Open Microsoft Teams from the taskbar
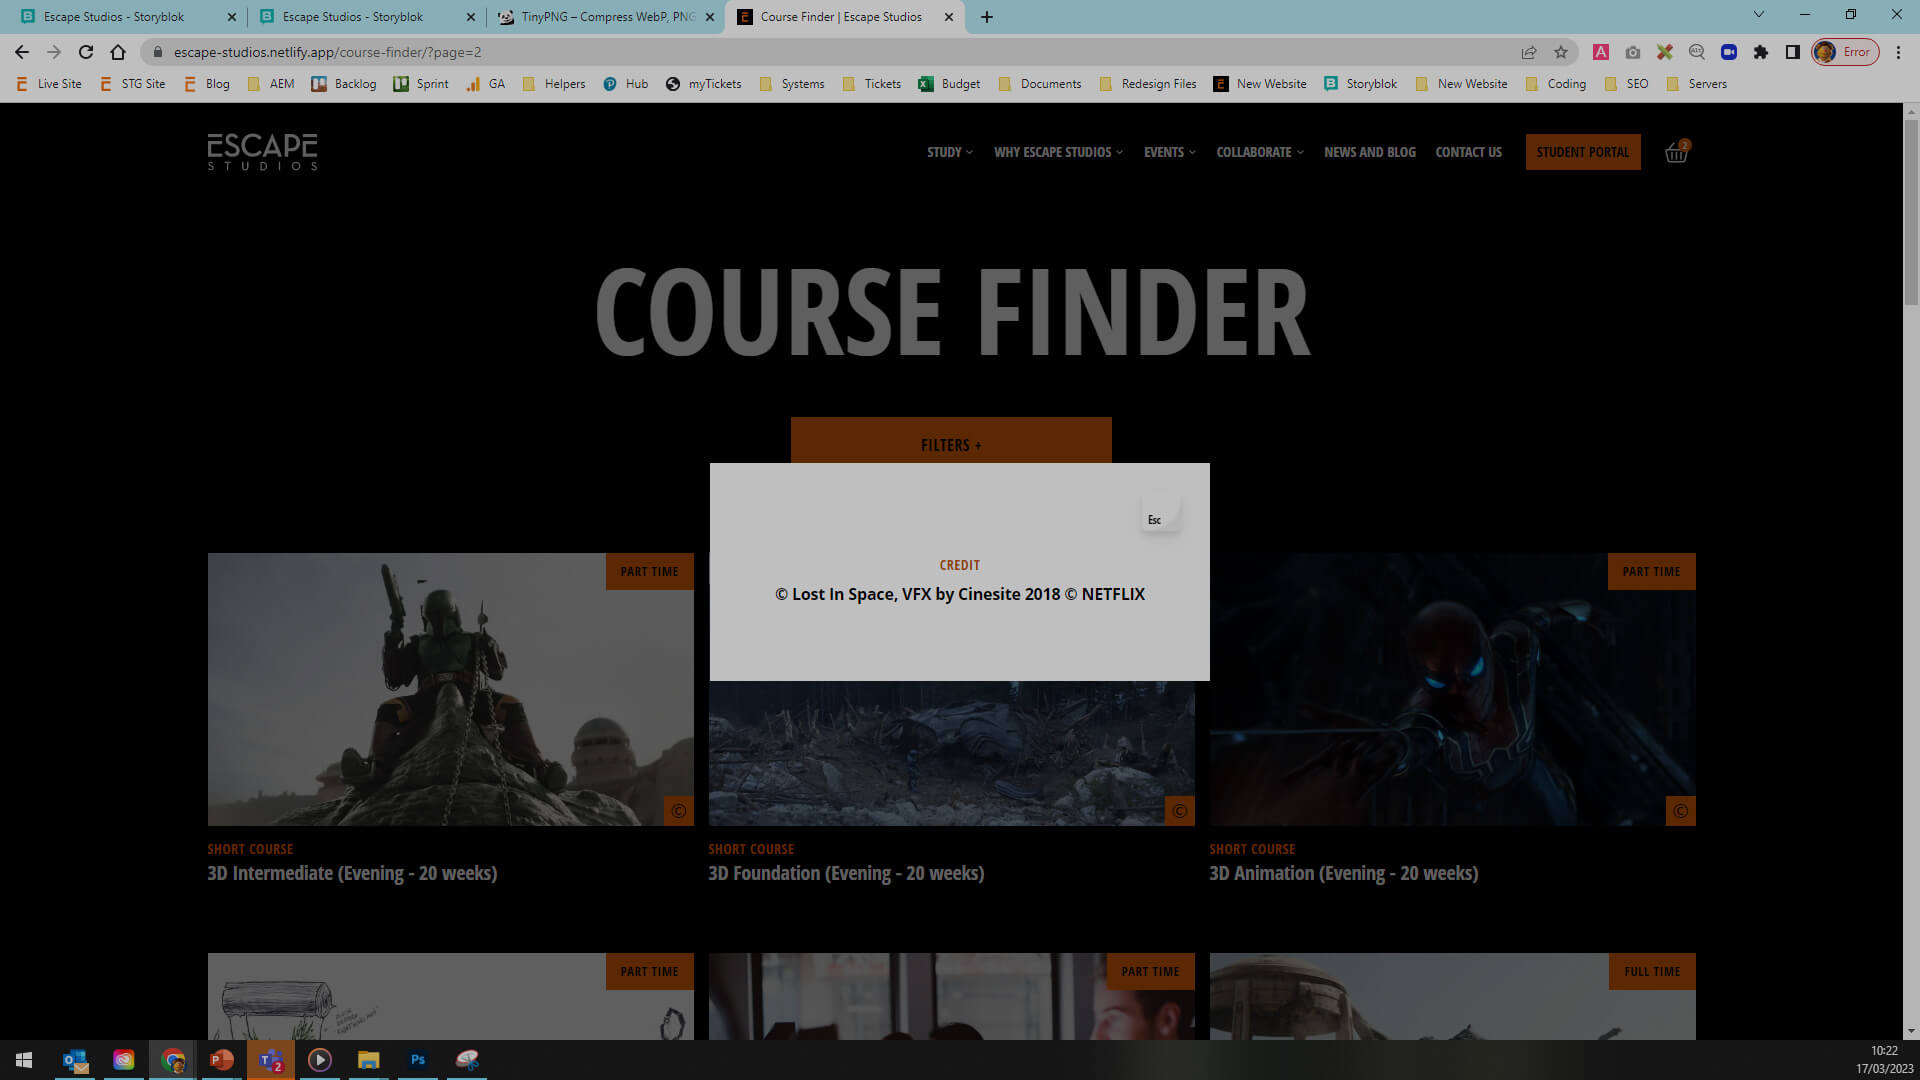This screenshot has width=1920, height=1080. pos(271,1060)
